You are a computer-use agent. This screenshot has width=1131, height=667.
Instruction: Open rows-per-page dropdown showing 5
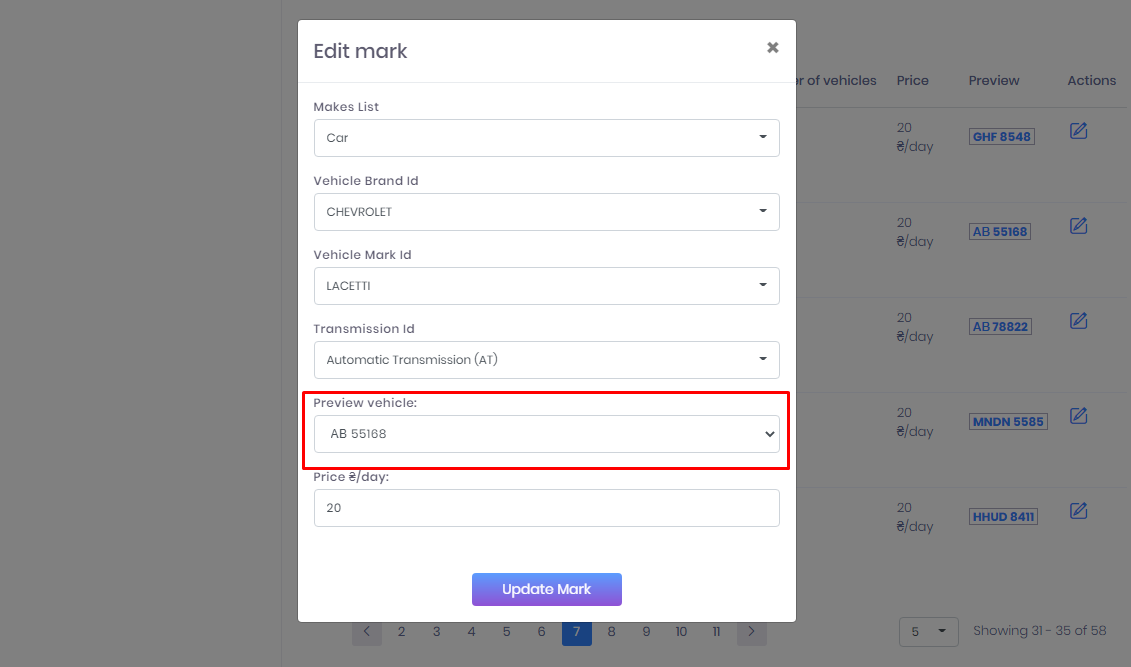[929, 632]
